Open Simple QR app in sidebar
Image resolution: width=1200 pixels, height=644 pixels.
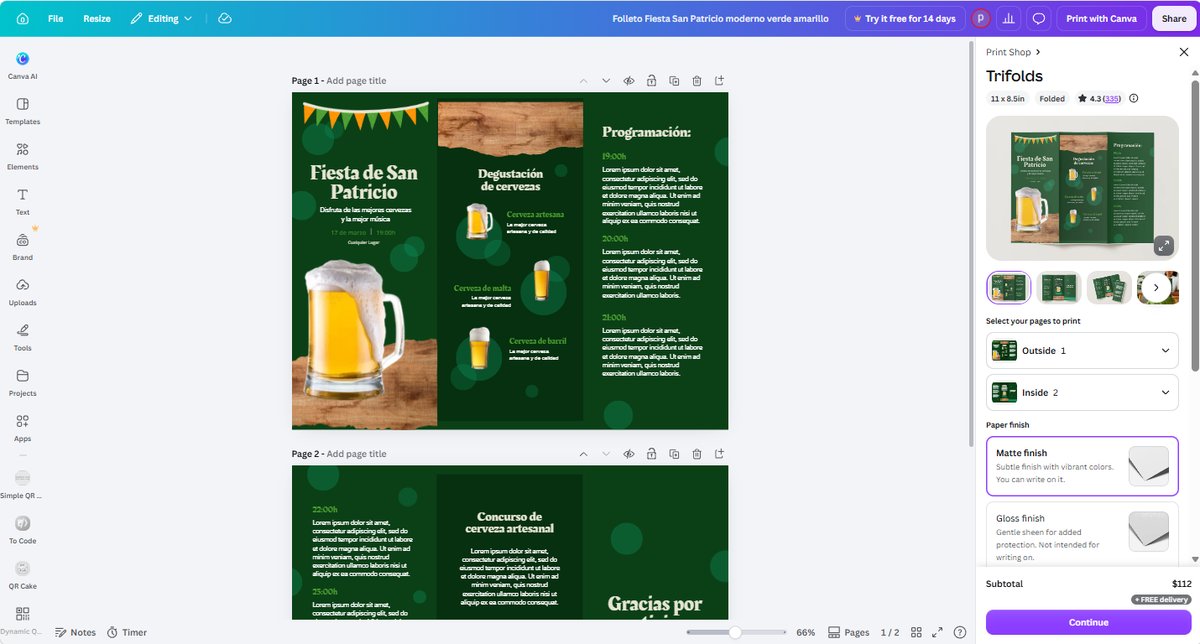point(22,484)
